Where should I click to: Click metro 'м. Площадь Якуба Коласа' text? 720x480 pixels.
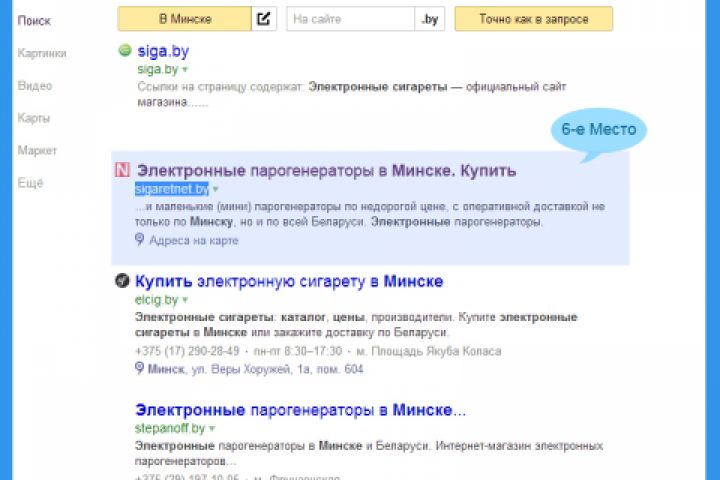428,351
